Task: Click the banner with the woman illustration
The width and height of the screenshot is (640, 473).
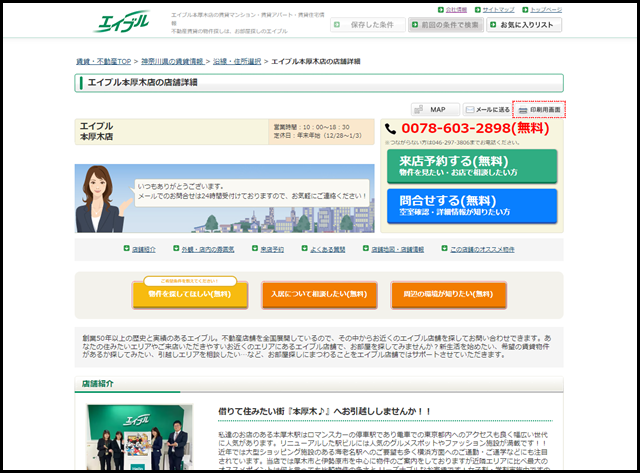Action: (224, 198)
